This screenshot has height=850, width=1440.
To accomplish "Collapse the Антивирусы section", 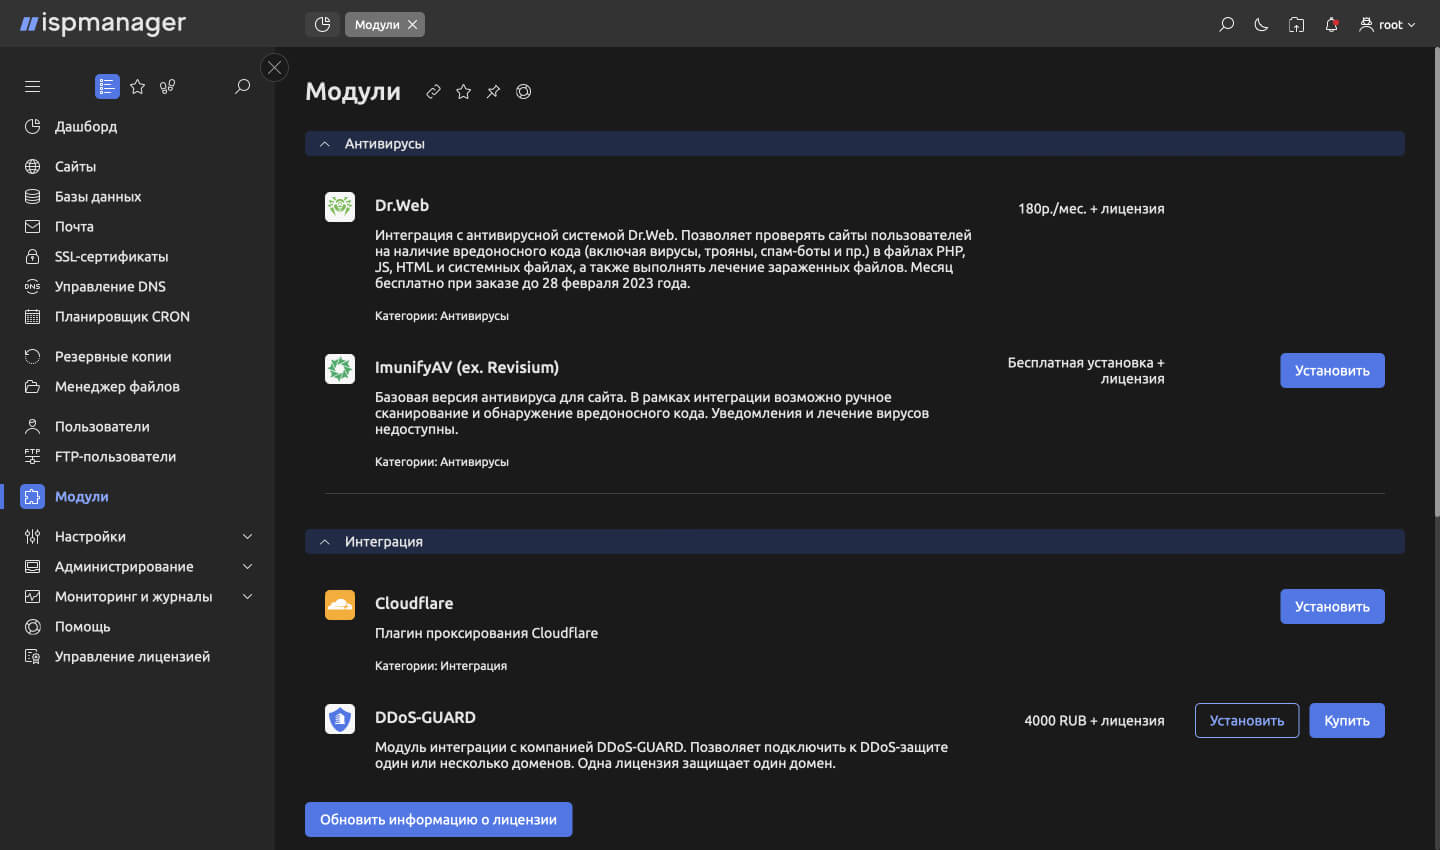I will pos(323,143).
